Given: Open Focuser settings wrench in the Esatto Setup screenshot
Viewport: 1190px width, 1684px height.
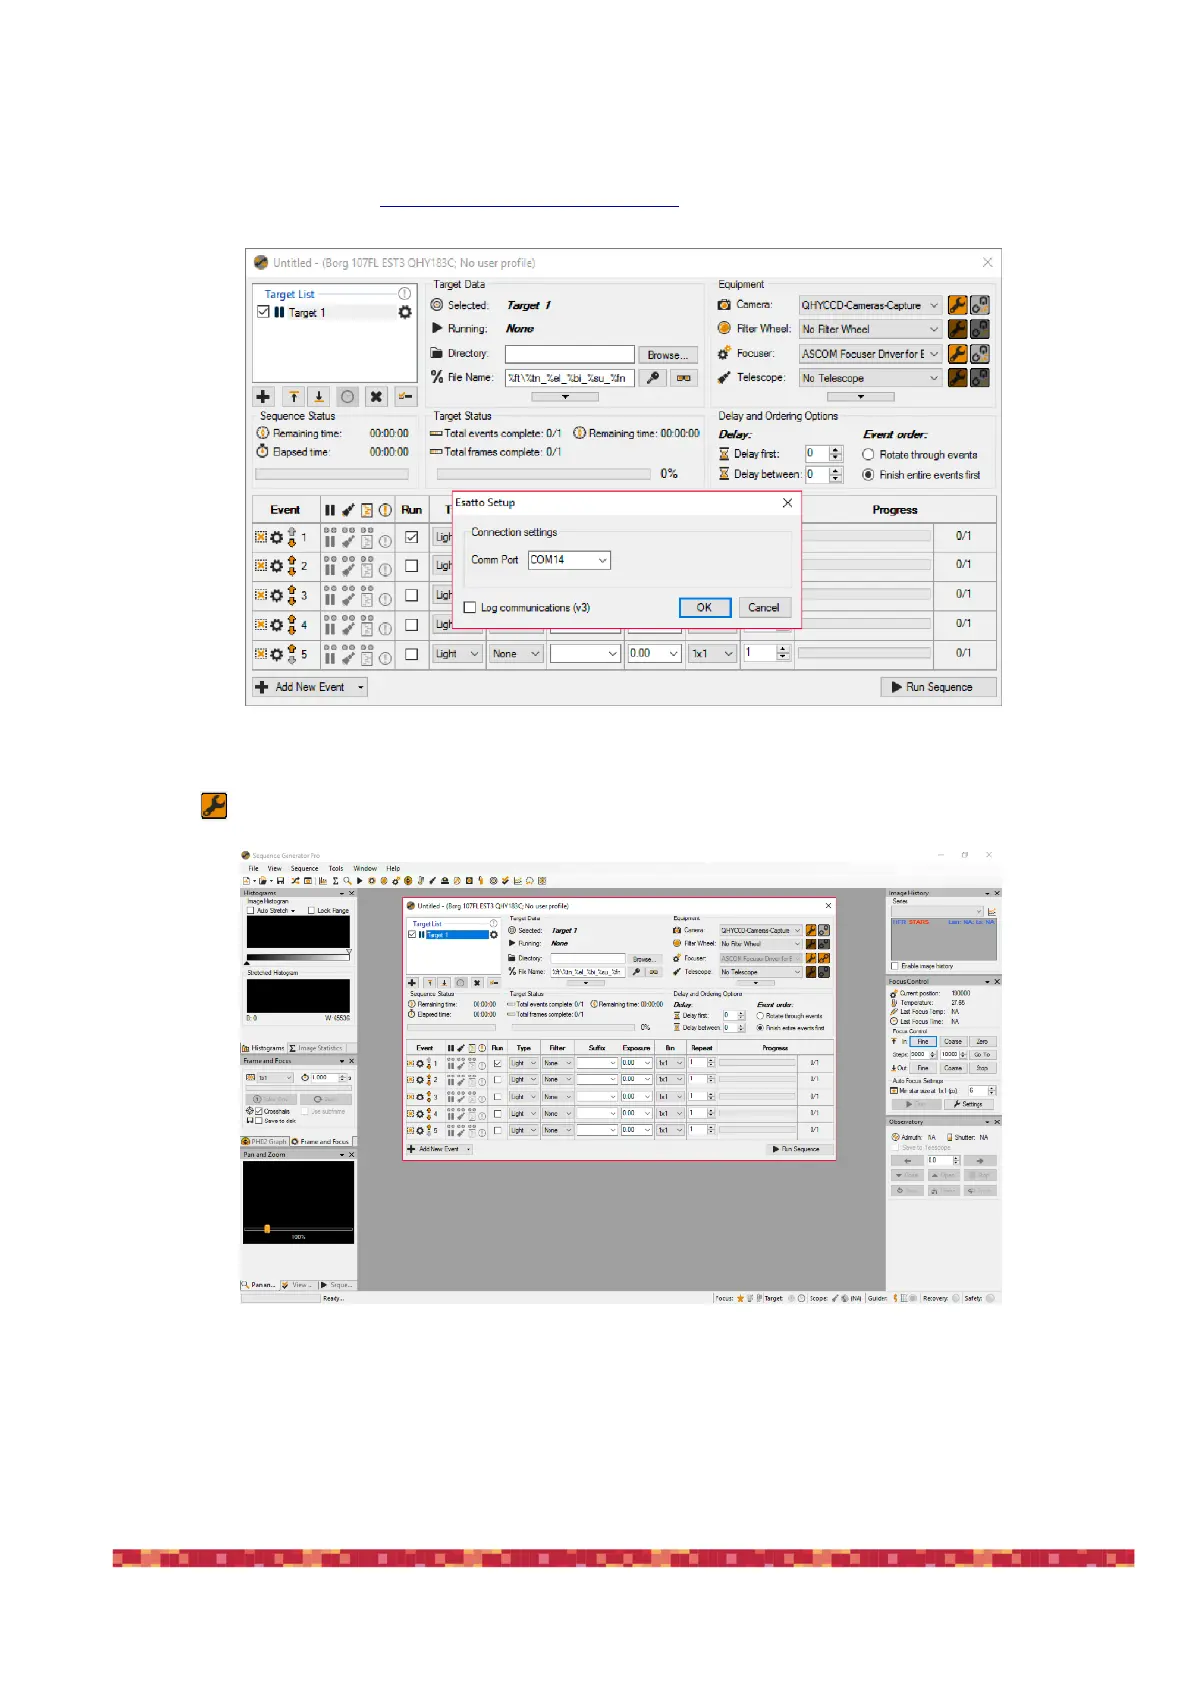Looking at the screenshot, I should pyautogui.click(x=957, y=354).
